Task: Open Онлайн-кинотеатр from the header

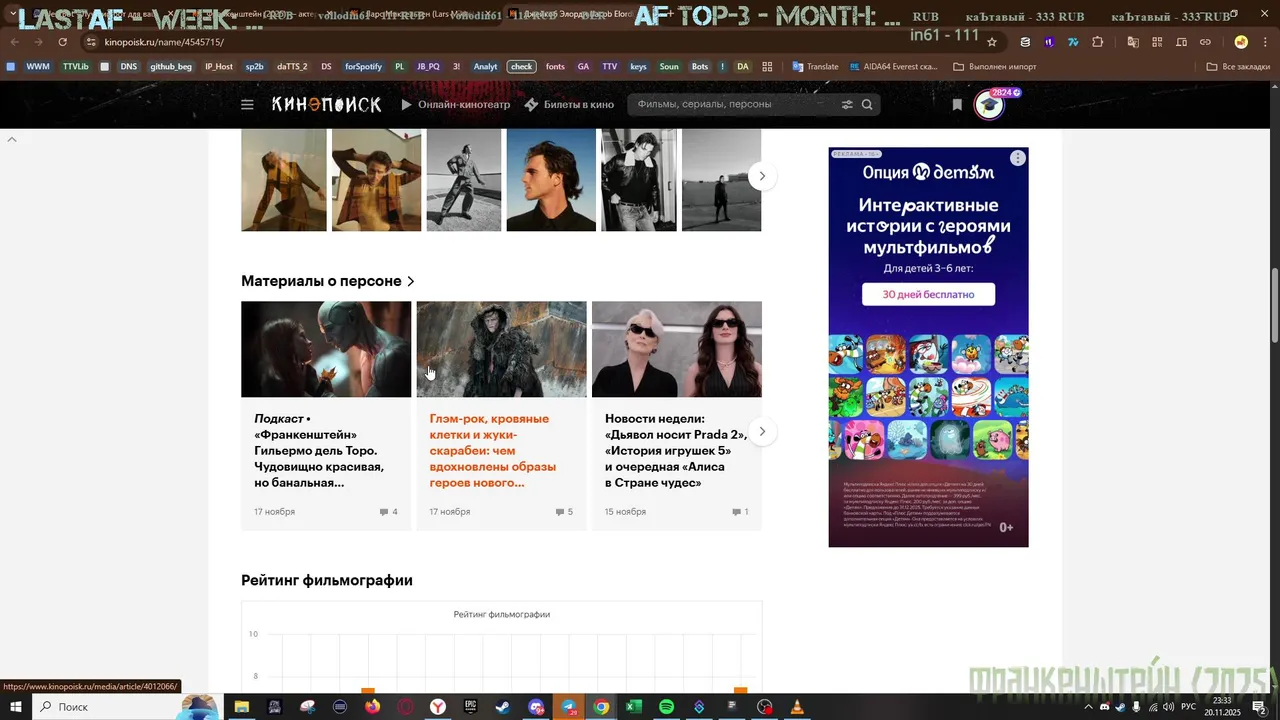Action: tap(456, 104)
